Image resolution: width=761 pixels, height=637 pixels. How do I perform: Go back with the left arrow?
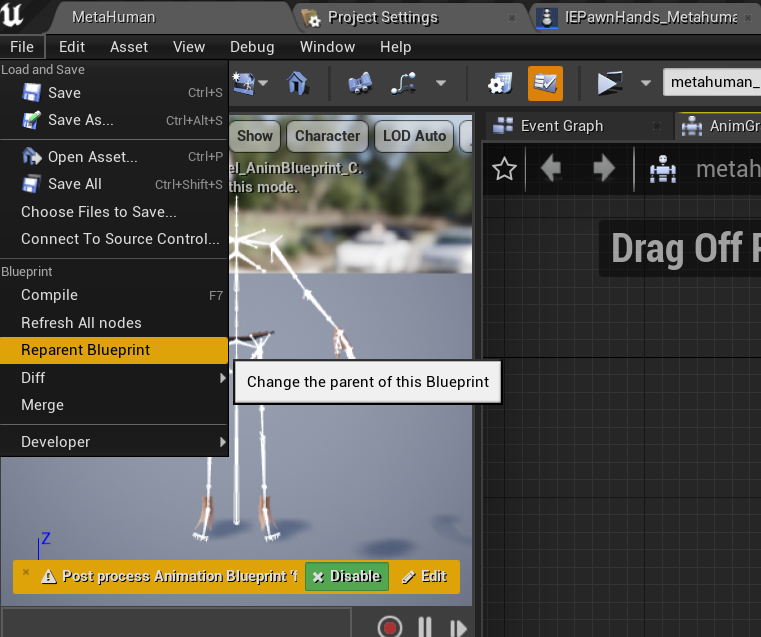551,169
